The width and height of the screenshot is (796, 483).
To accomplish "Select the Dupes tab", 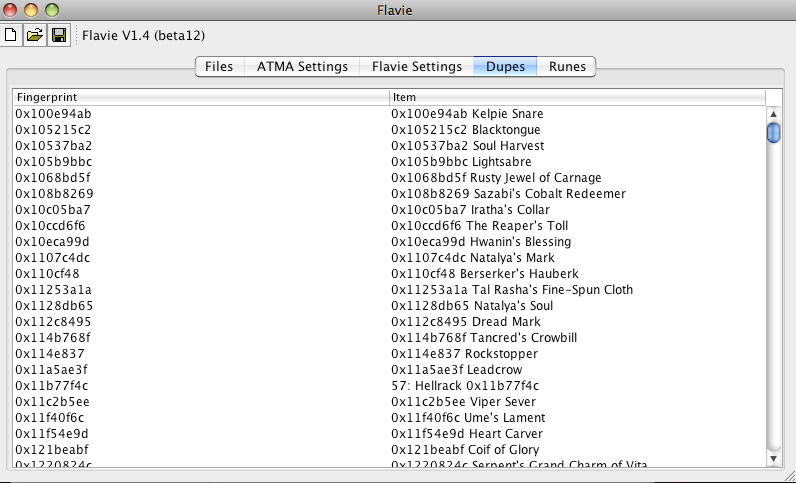I will 505,67.
